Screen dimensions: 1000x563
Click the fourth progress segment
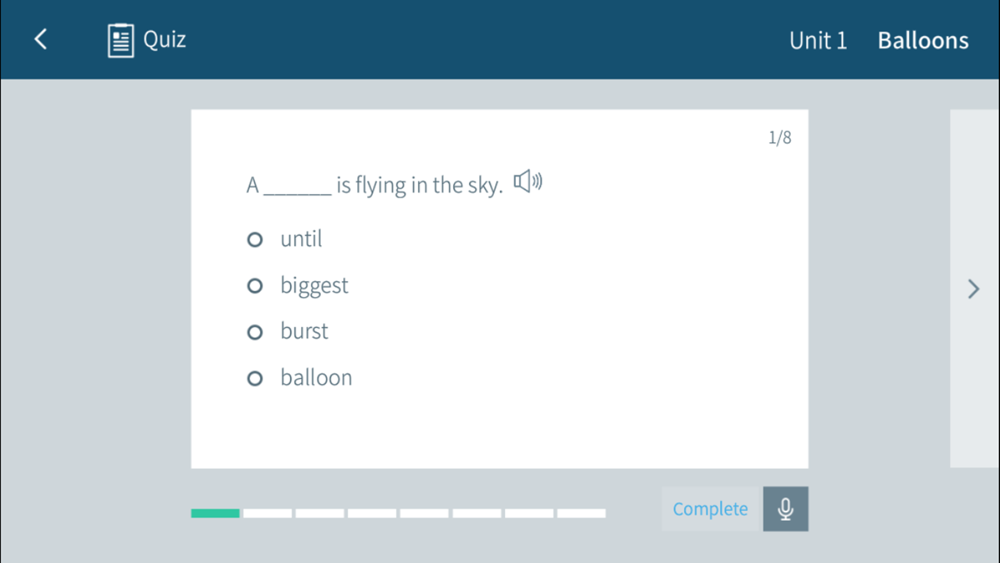tap(372, 513)
